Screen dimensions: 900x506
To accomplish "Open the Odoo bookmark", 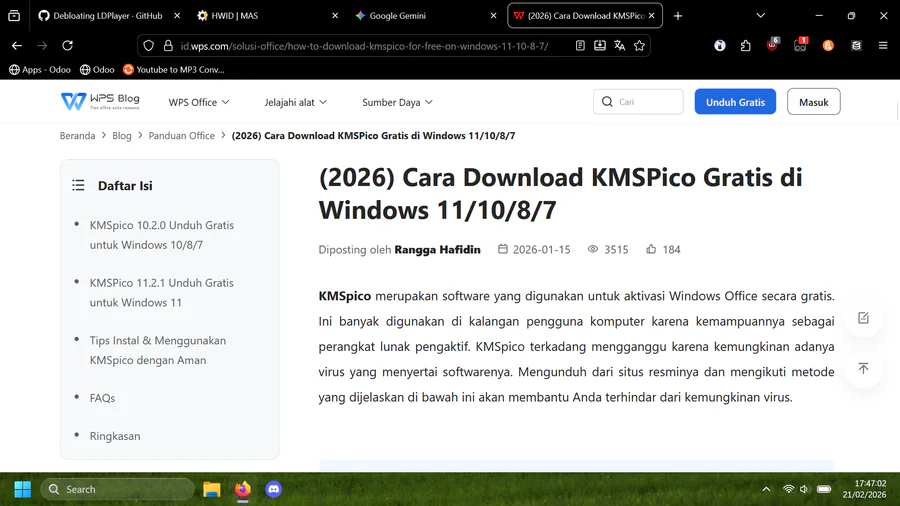I will pos(97,69).
